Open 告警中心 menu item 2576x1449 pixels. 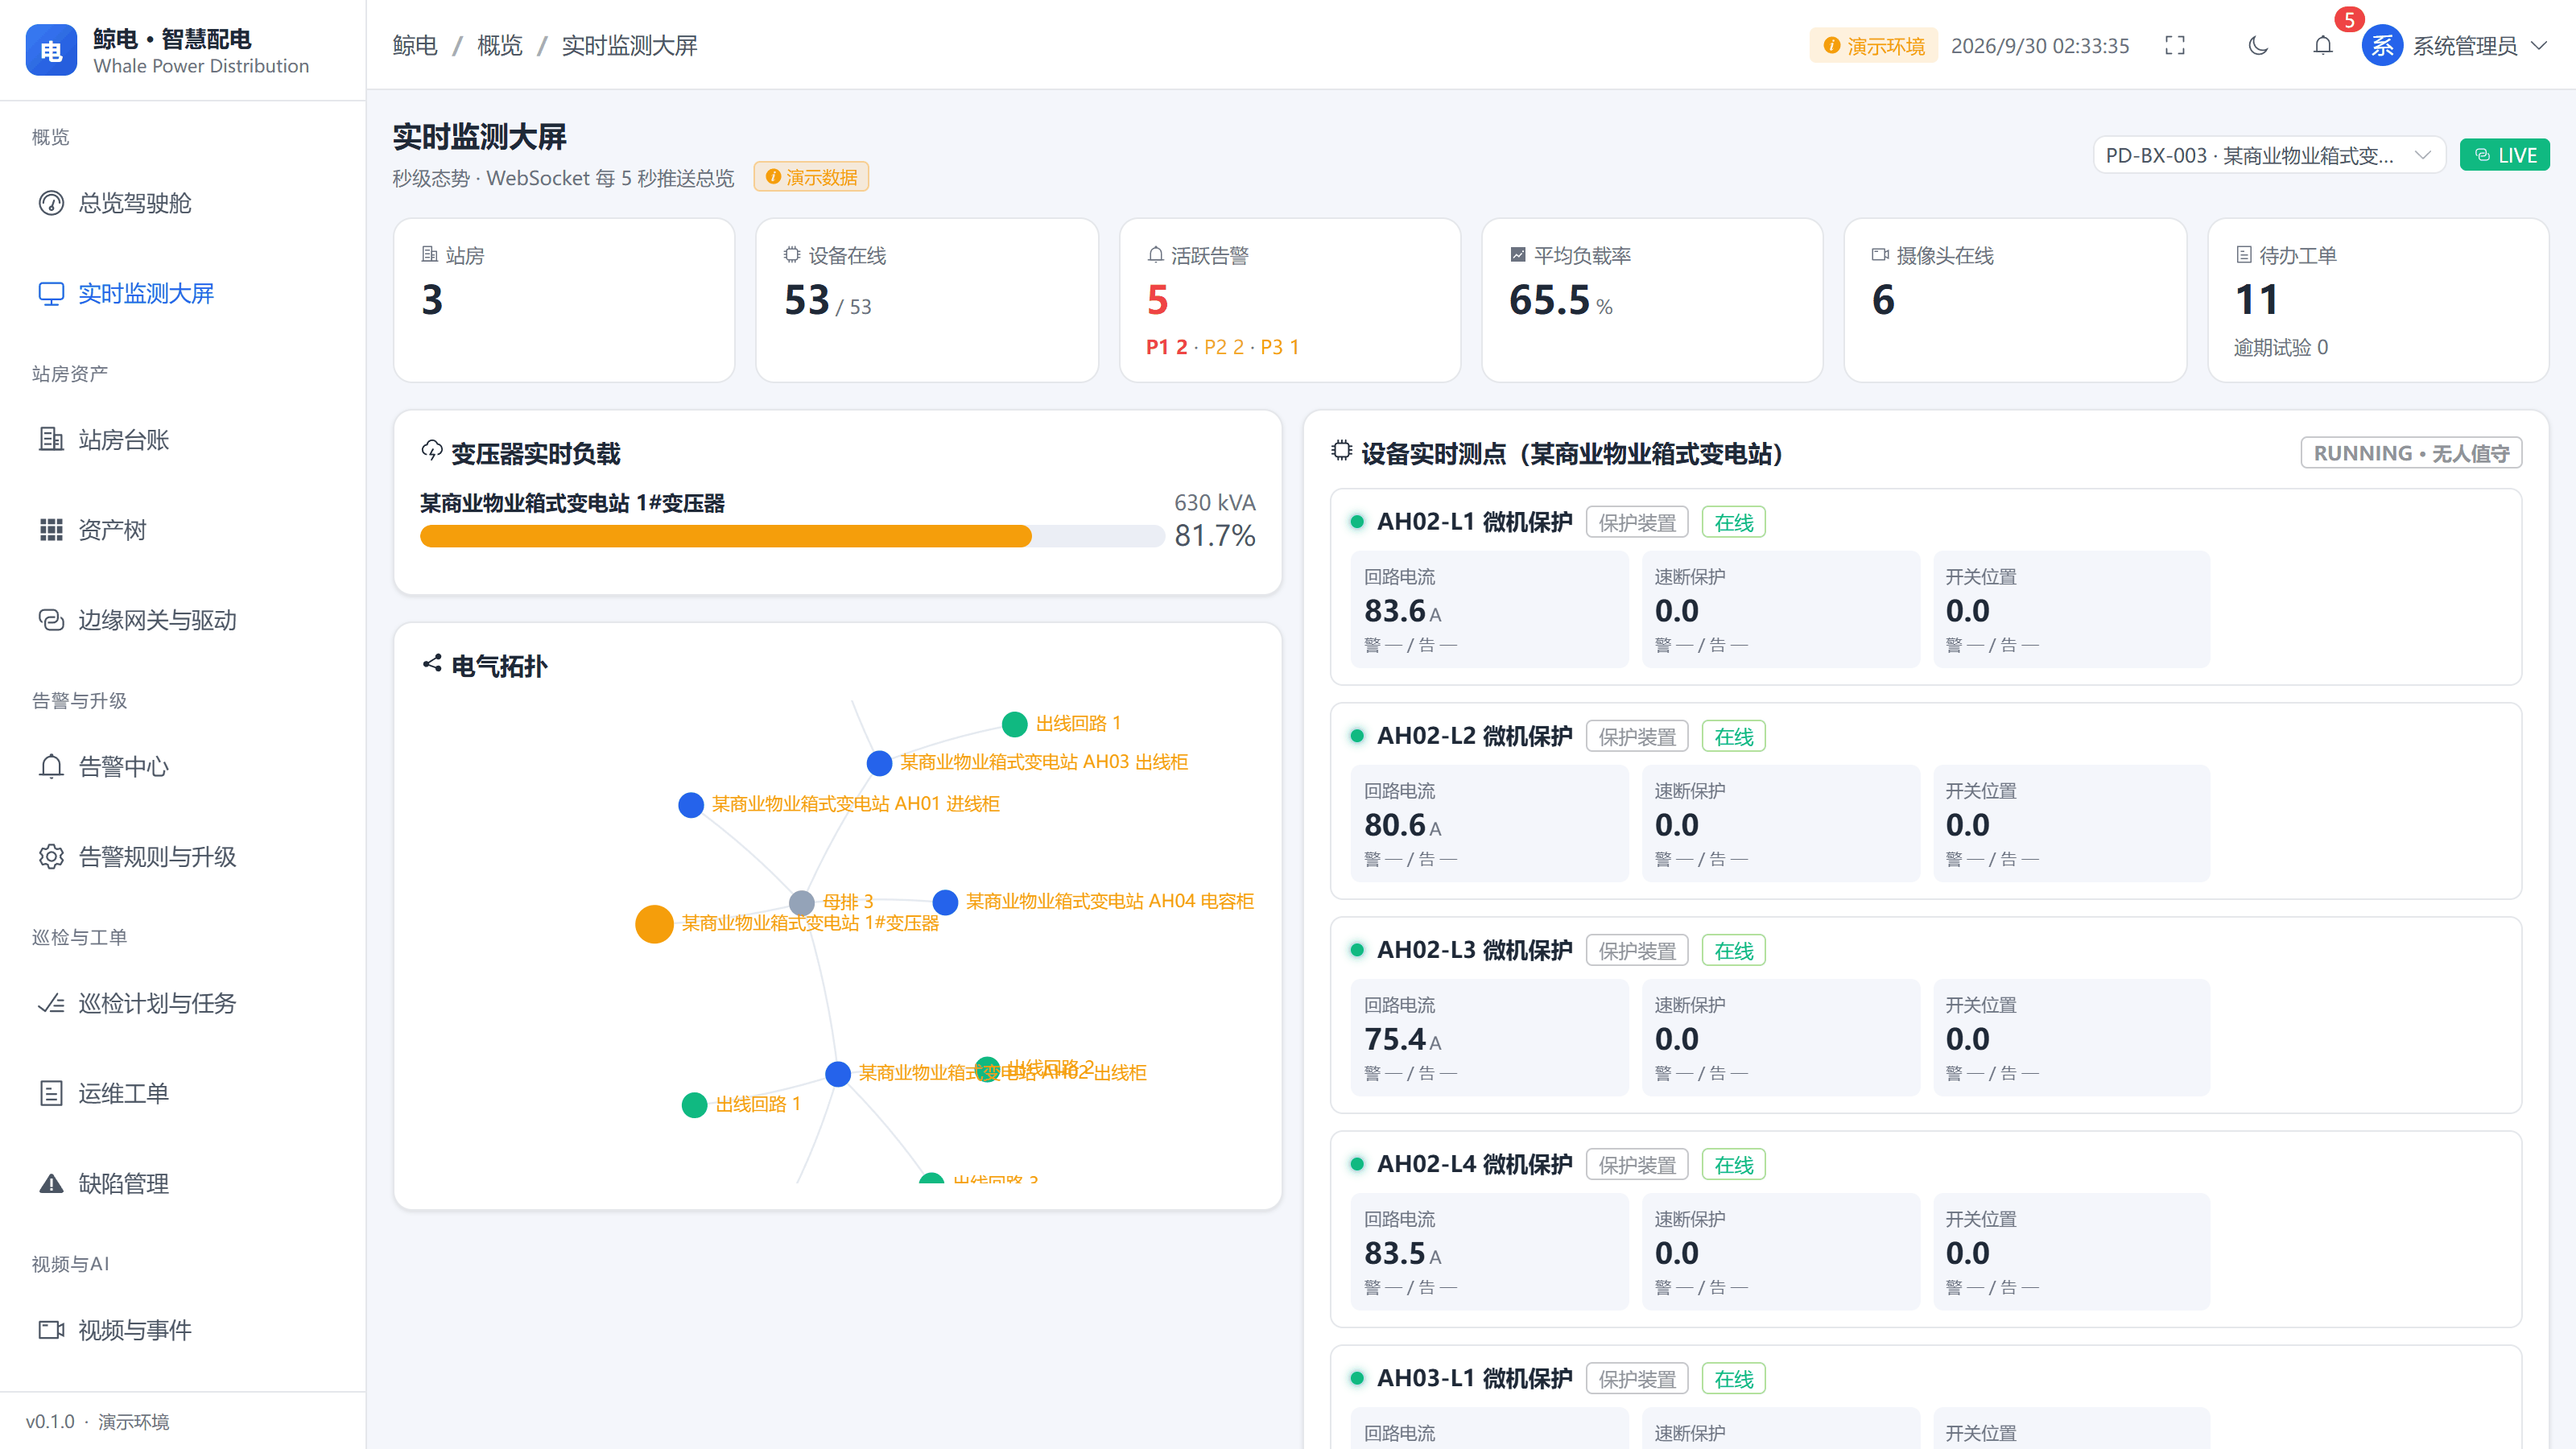[182, 766]
